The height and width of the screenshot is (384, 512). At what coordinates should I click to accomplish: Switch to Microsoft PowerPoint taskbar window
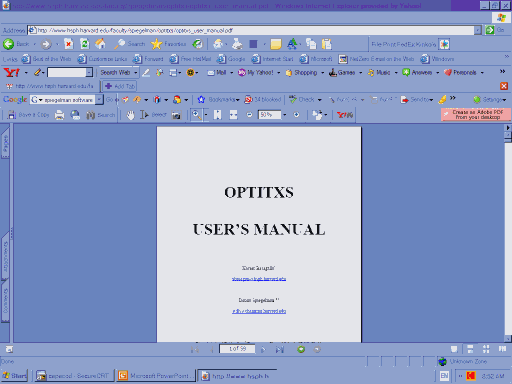coord(156,376)
